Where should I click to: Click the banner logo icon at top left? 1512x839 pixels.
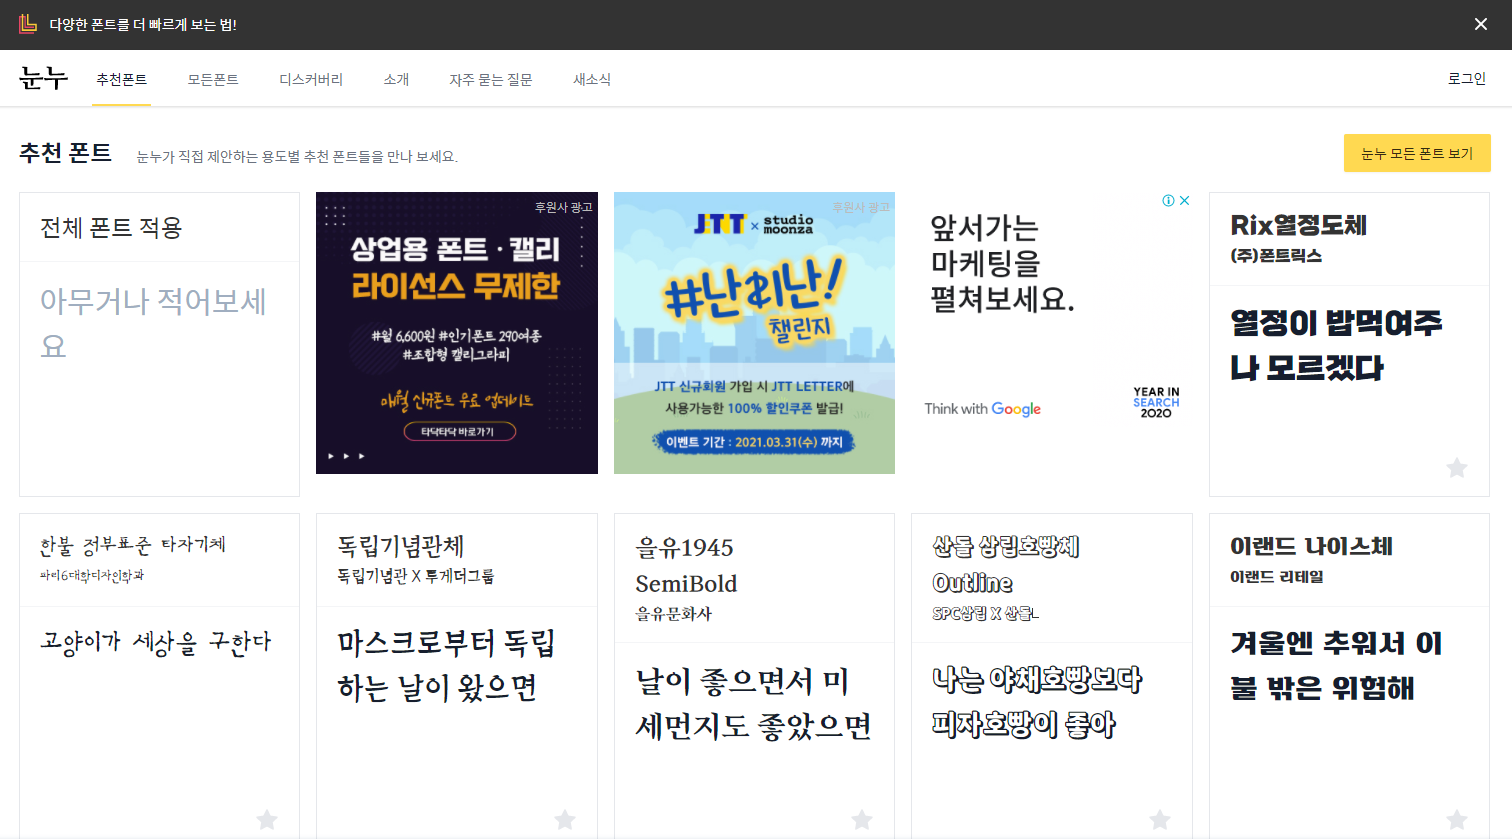click(x=28, y=24)
